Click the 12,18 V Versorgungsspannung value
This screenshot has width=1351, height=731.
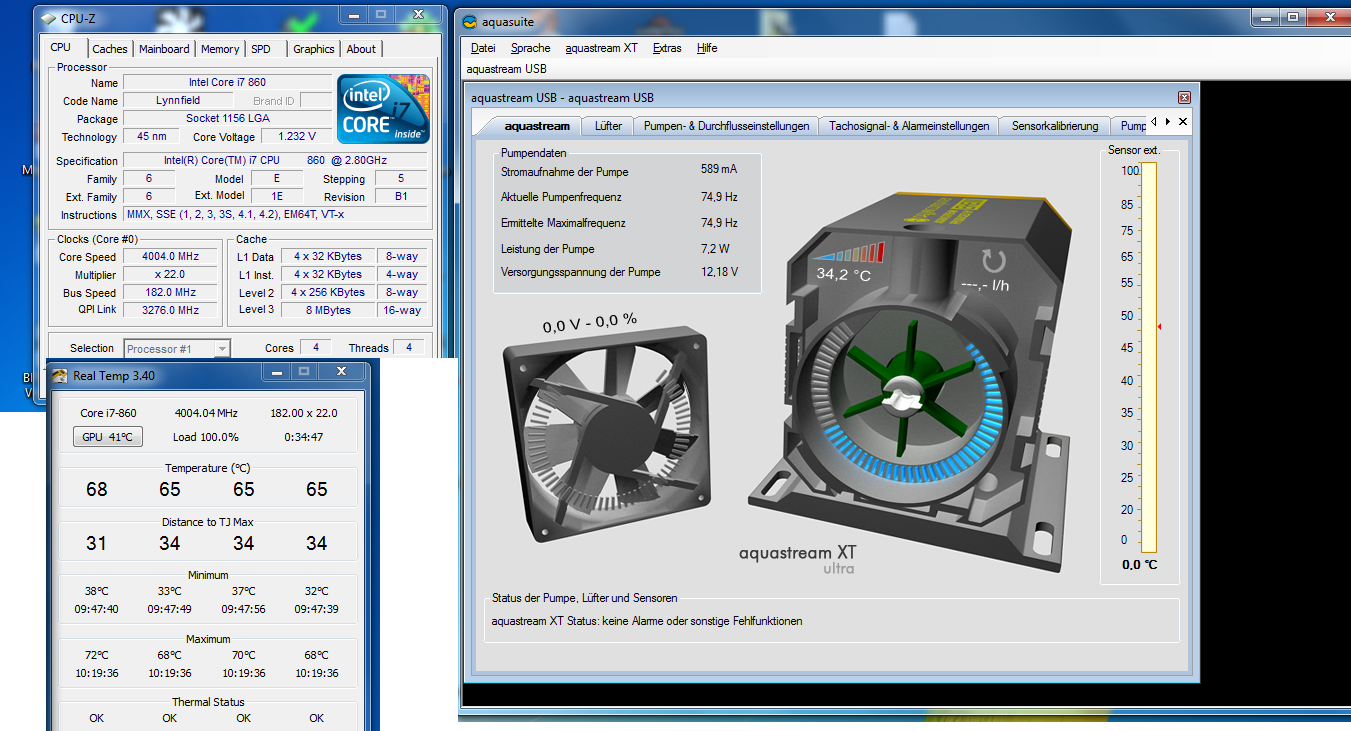(x=720, y=271)
